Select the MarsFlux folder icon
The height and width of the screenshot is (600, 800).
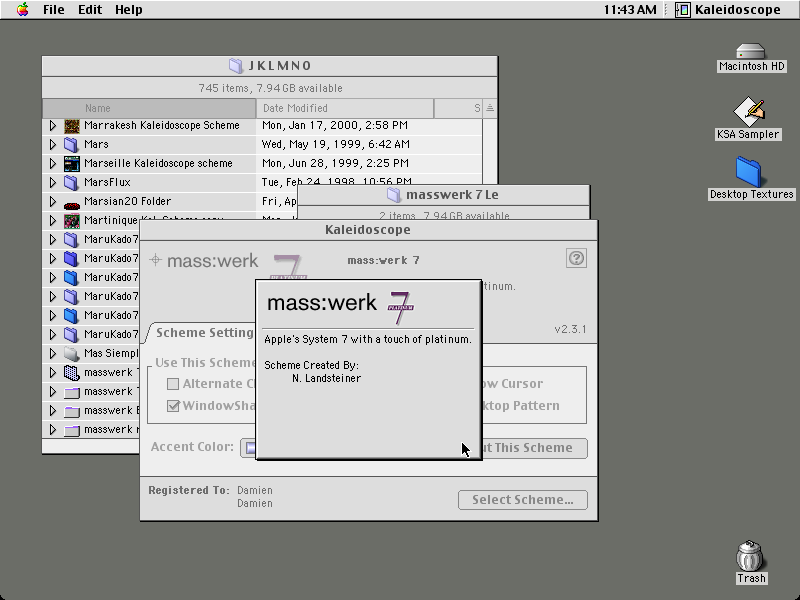pyautogui.click(x=71, y=183)
